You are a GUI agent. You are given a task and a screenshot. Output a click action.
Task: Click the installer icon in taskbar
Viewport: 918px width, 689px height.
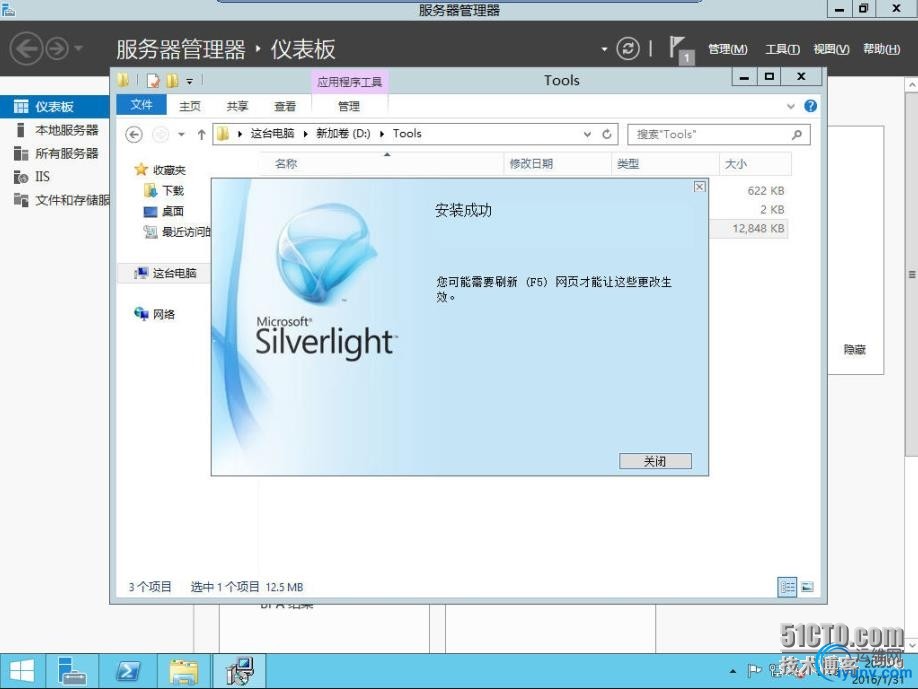click(x=240, y=671)
